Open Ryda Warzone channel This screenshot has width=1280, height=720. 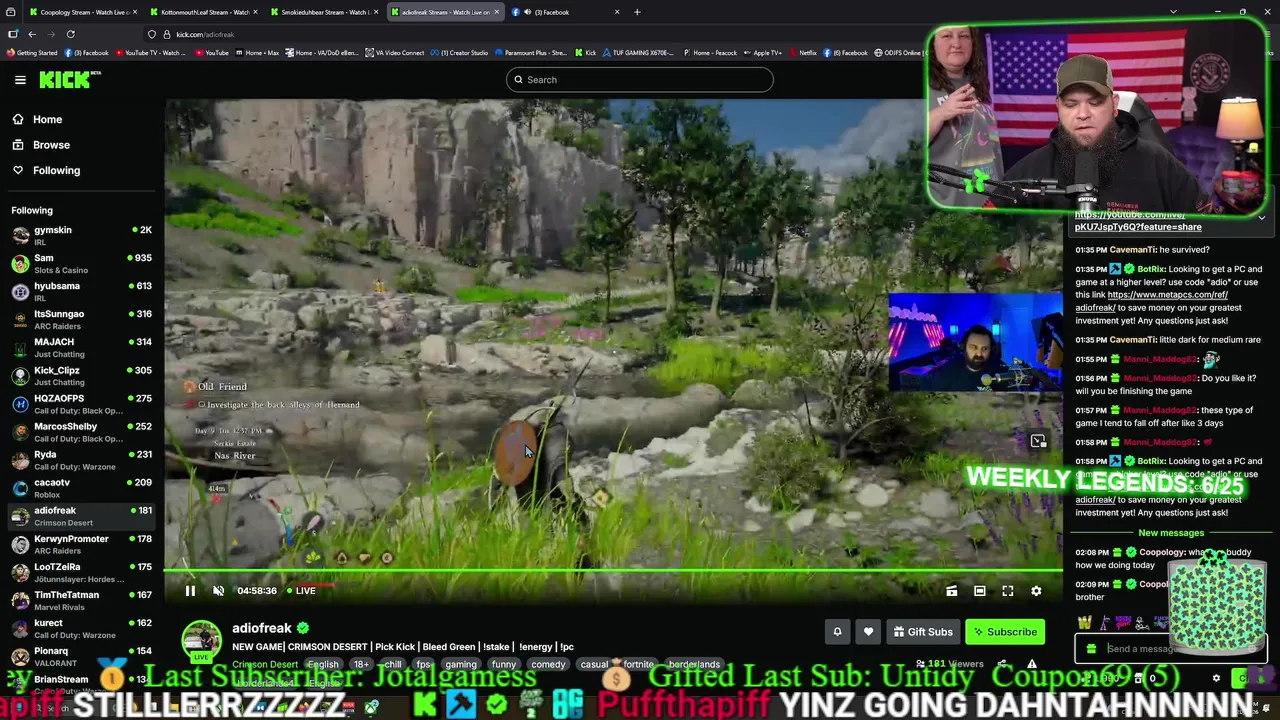[x=82, y=460]
